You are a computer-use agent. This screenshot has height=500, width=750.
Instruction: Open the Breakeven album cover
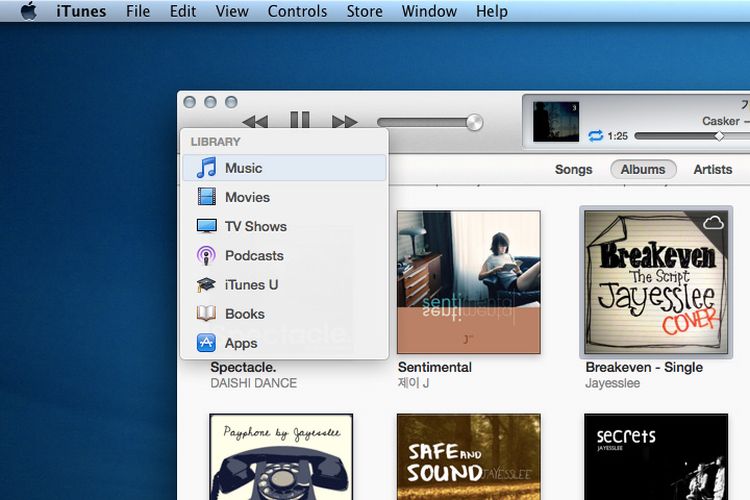(656, 282)
